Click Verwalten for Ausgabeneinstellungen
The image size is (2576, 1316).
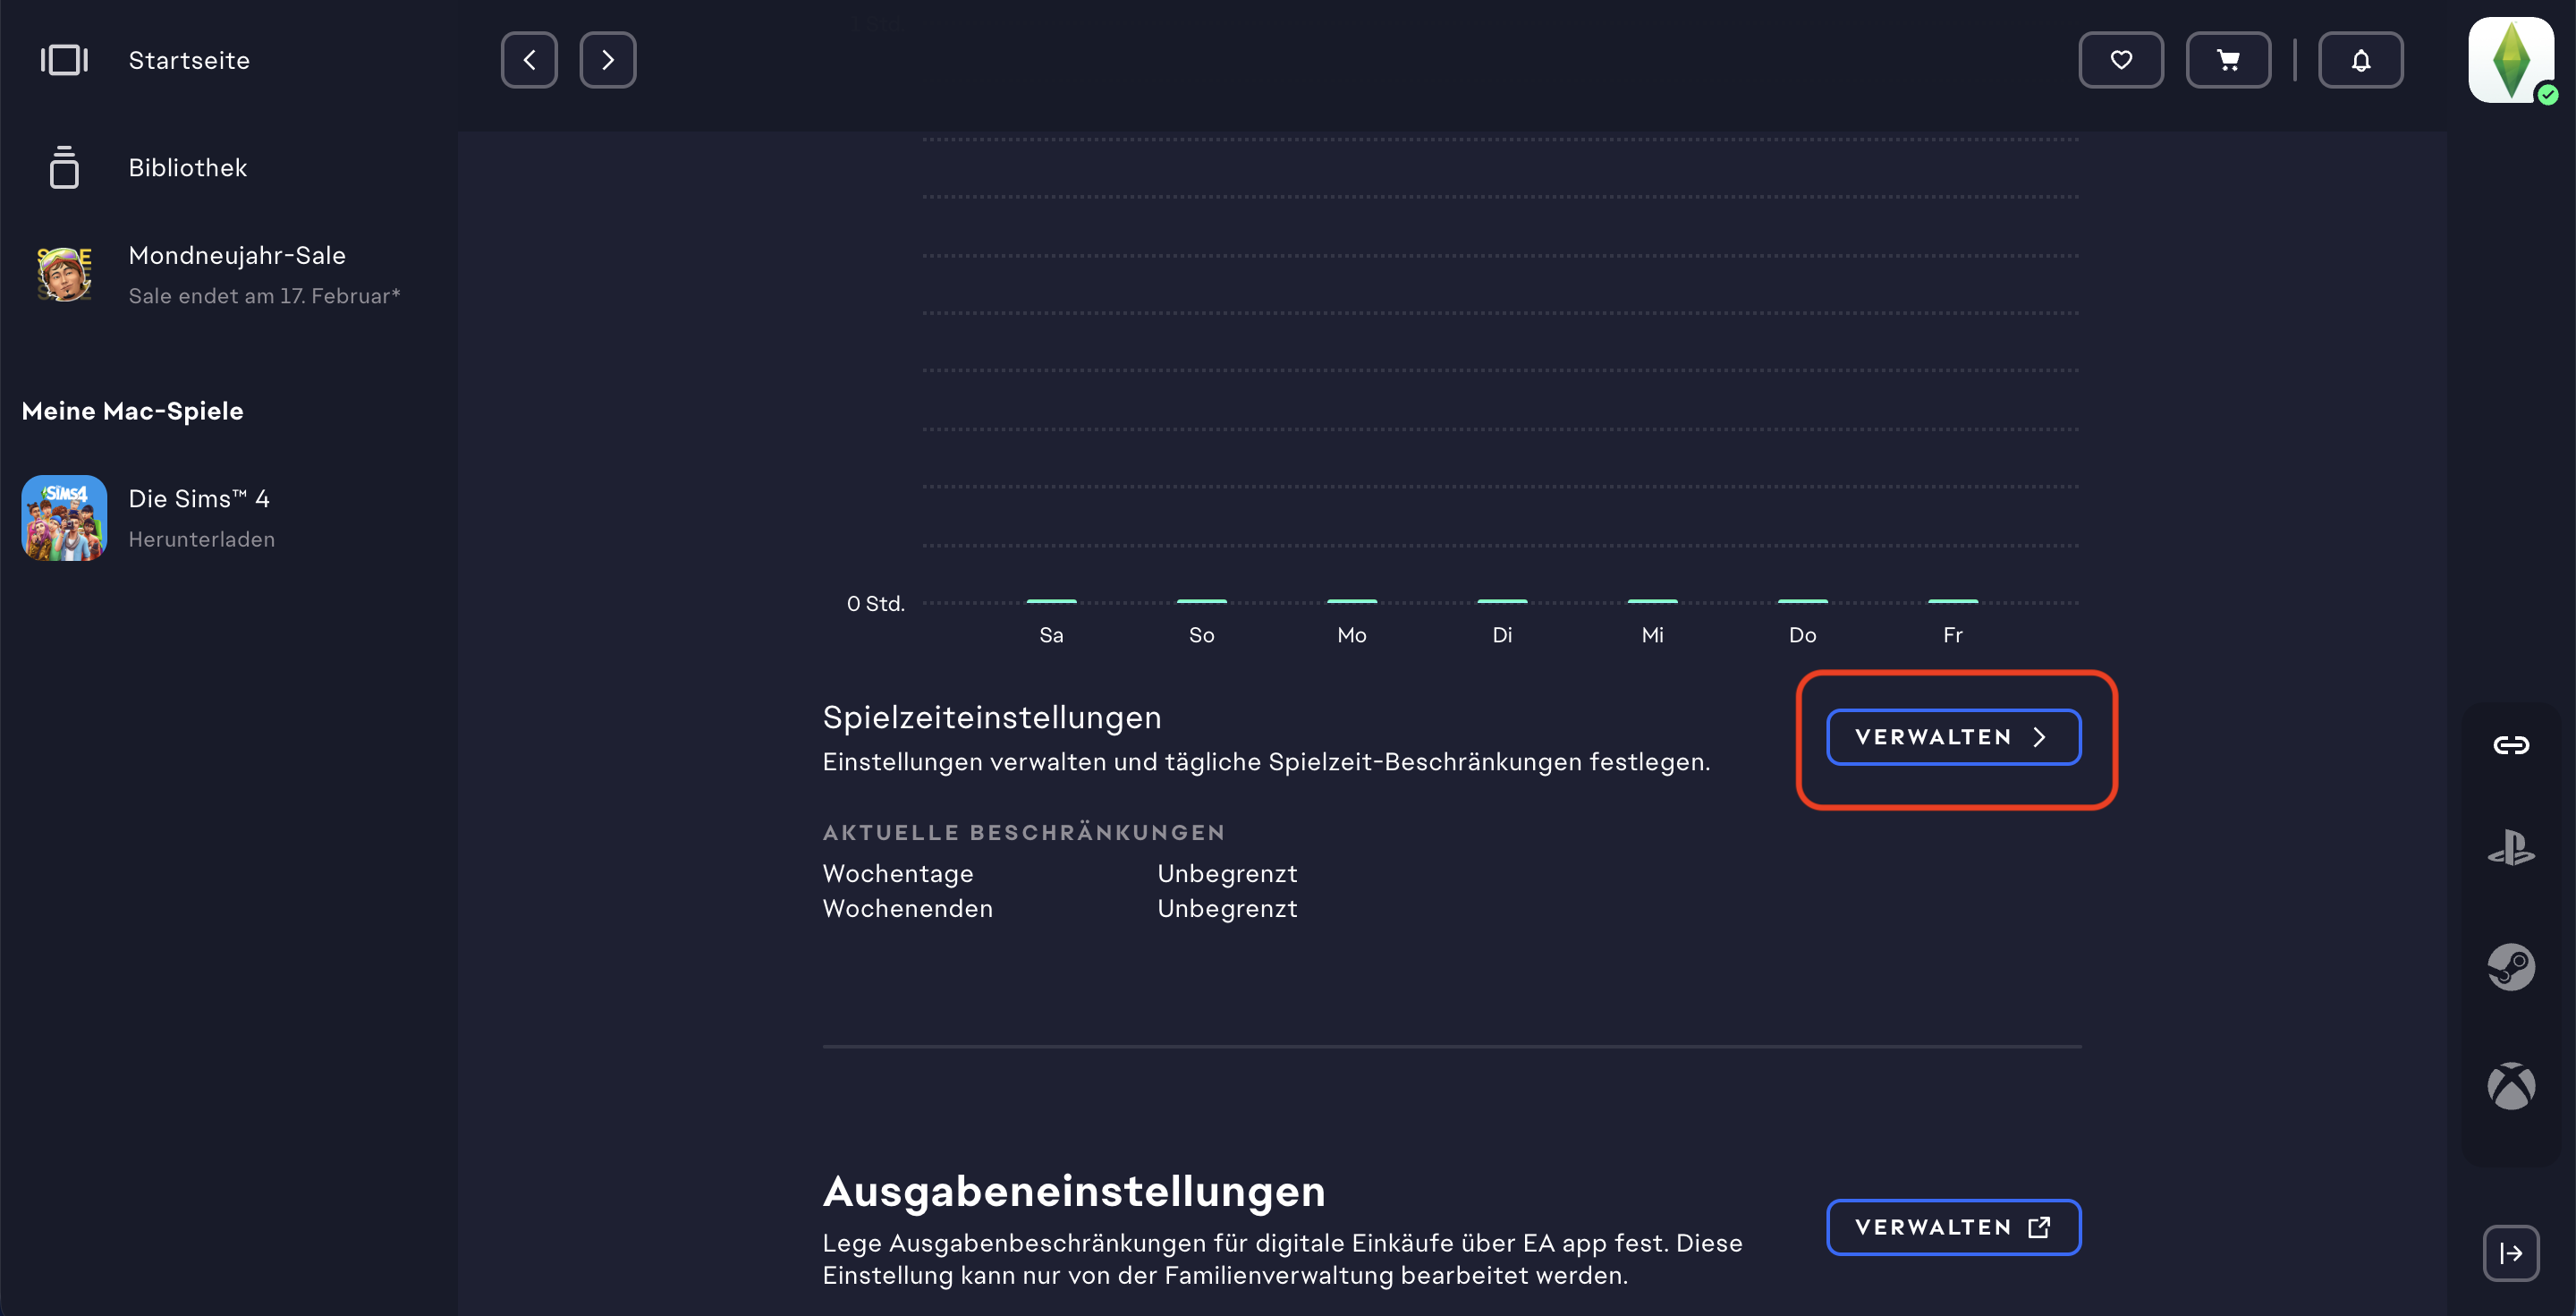[x=1953, y=1227]
